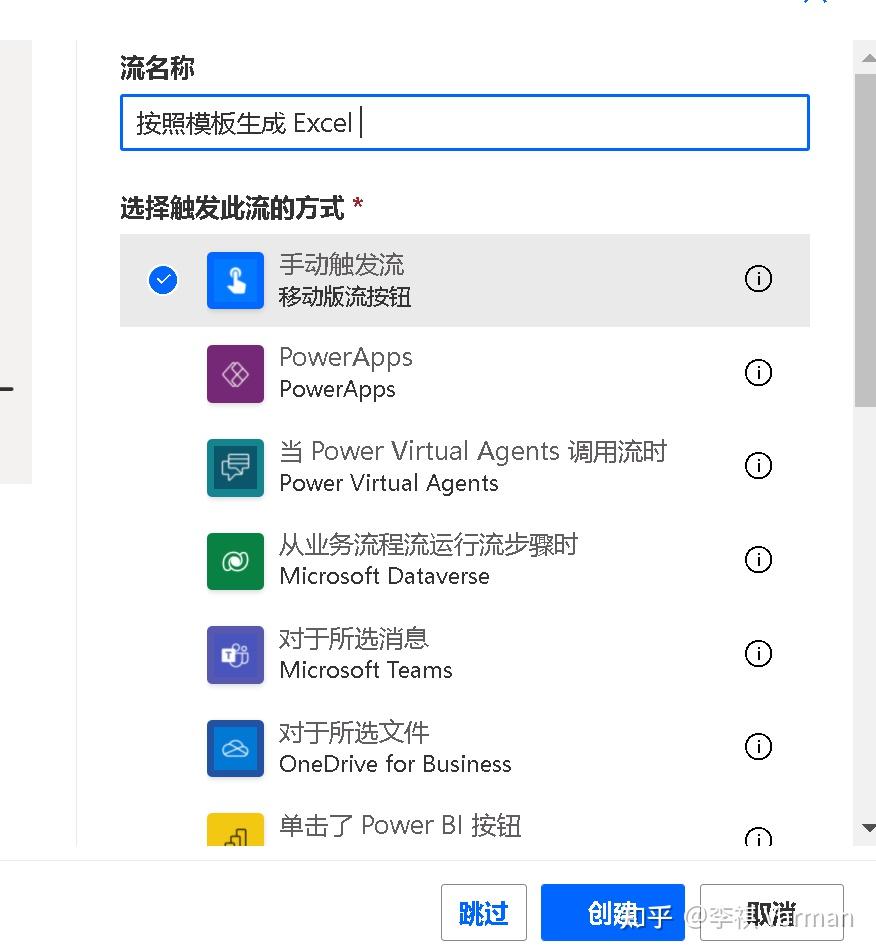View info for the Microsoft Teams trigger
The width and height of the screenshot is (876, 952).
pyautogui.click(x=758, y=654)
